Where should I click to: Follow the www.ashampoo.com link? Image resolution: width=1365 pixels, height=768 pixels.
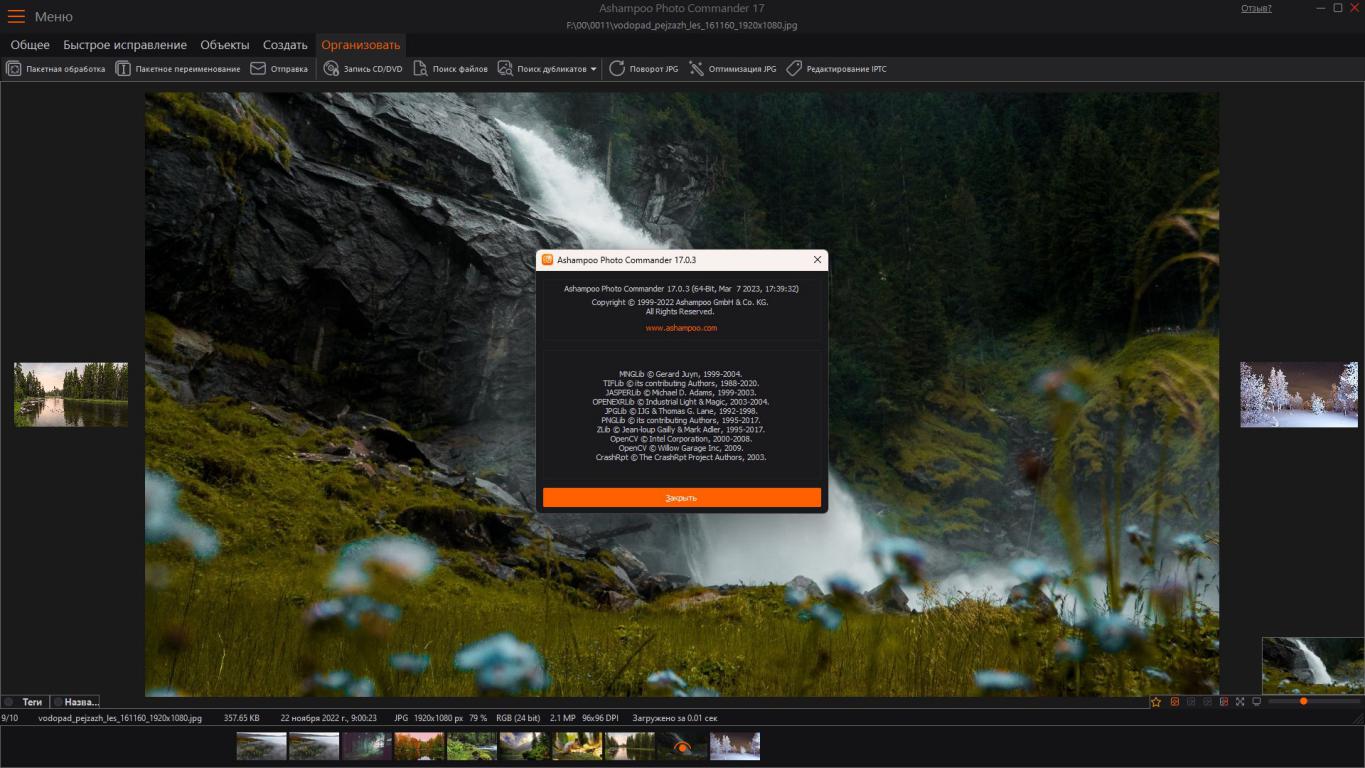tap(681, 328)
